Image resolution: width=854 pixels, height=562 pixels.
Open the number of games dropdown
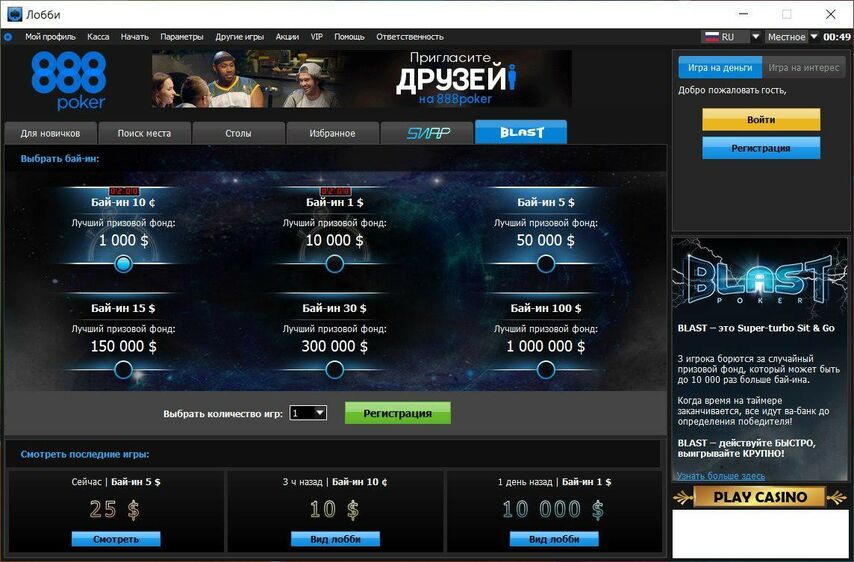308,413
